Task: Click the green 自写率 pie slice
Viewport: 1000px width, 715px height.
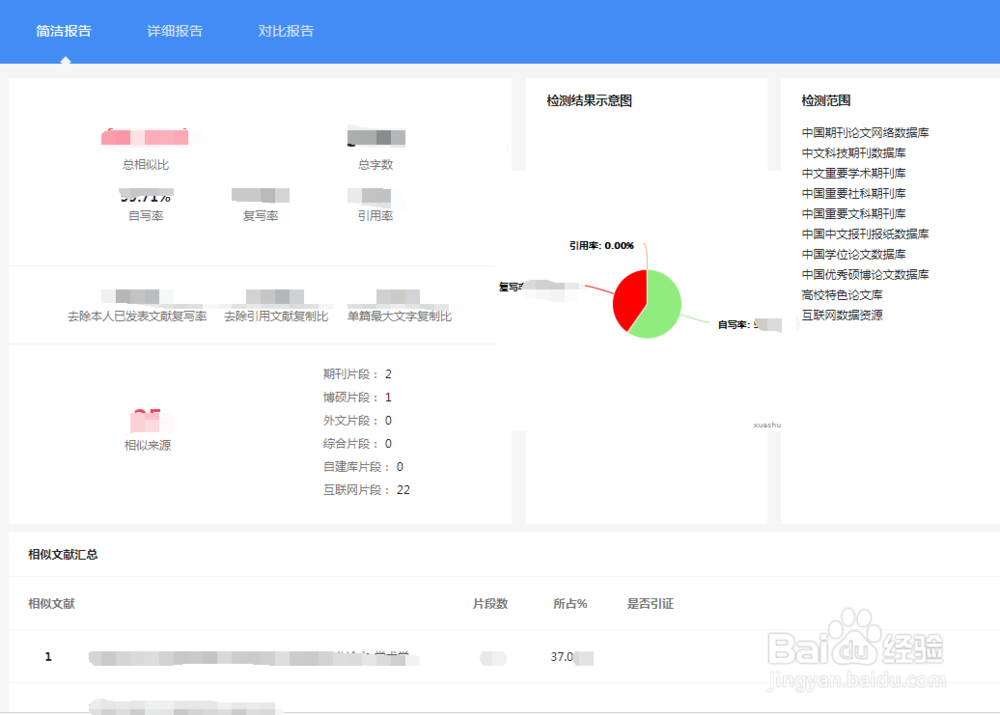Action: (x=662, y=300)
